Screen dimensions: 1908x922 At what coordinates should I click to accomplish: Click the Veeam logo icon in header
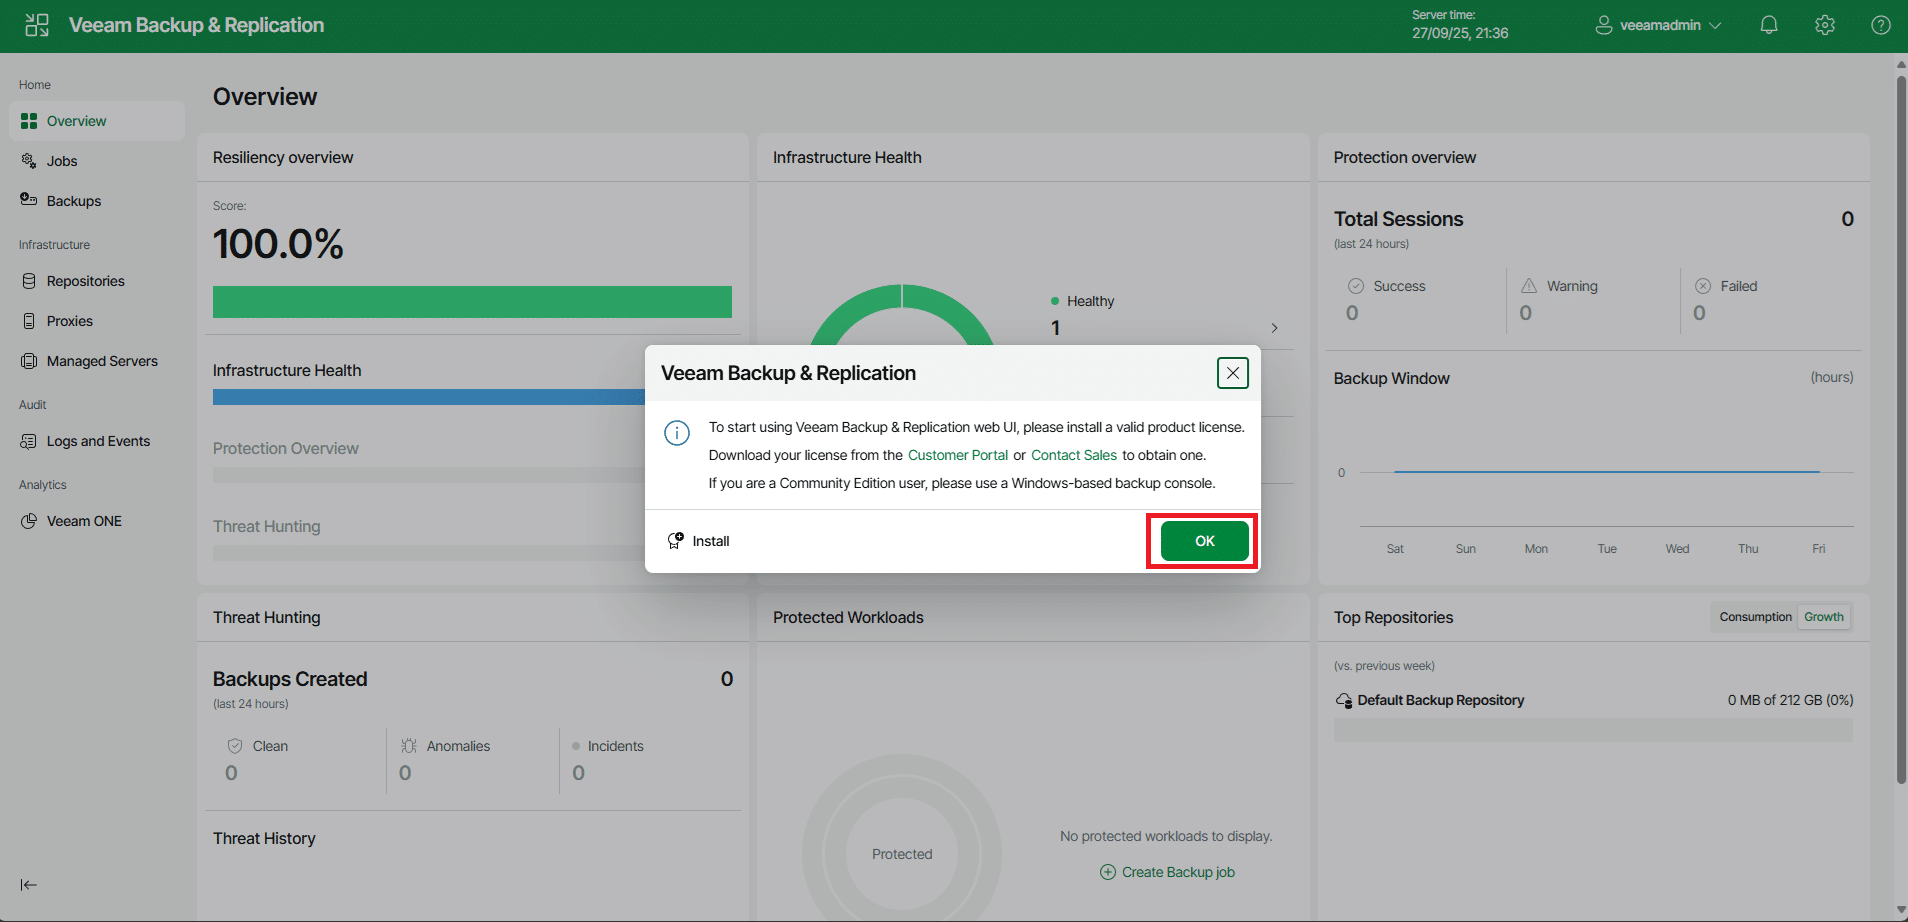tap(37, 26)
